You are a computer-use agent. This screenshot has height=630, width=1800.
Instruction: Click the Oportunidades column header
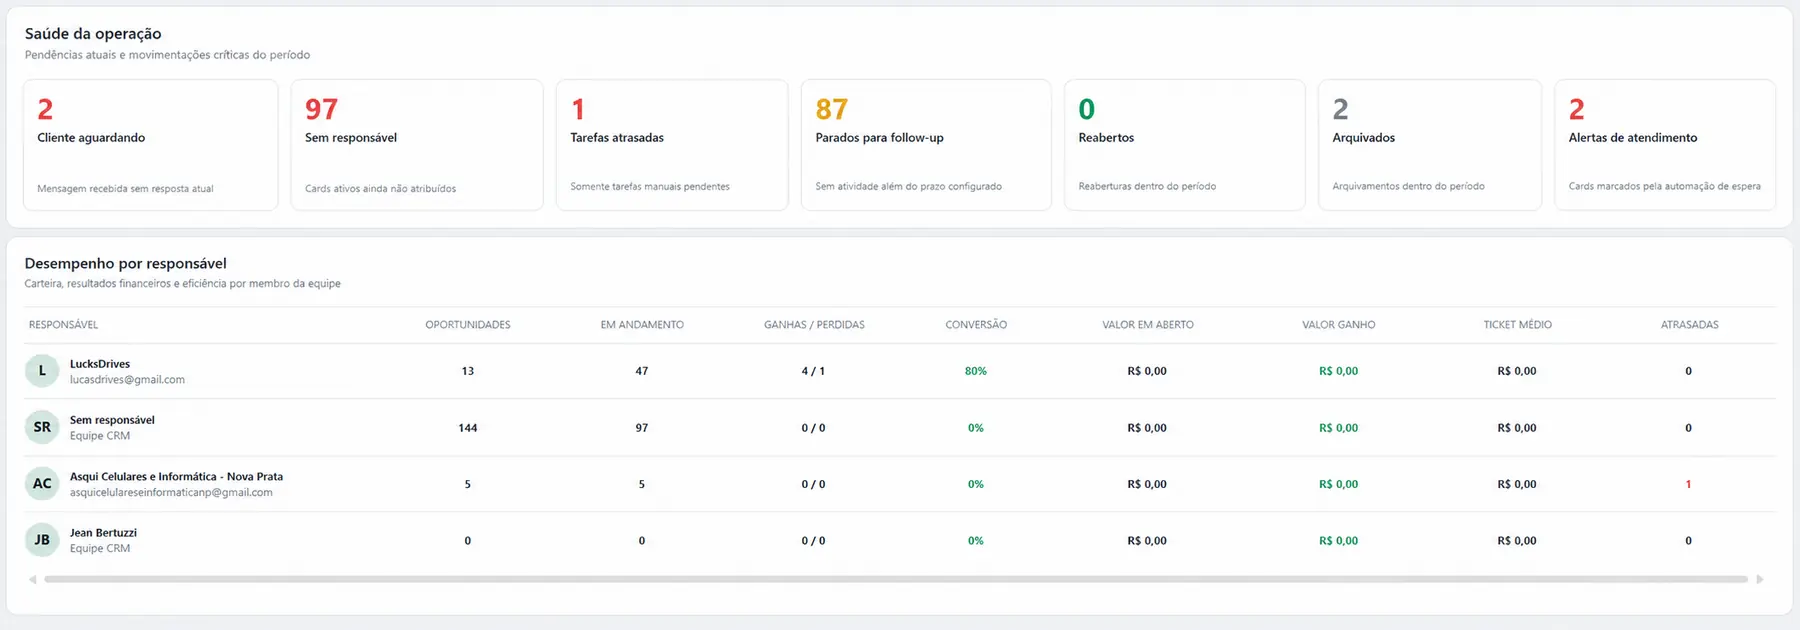pyautogui.click(x=468, y=325)
